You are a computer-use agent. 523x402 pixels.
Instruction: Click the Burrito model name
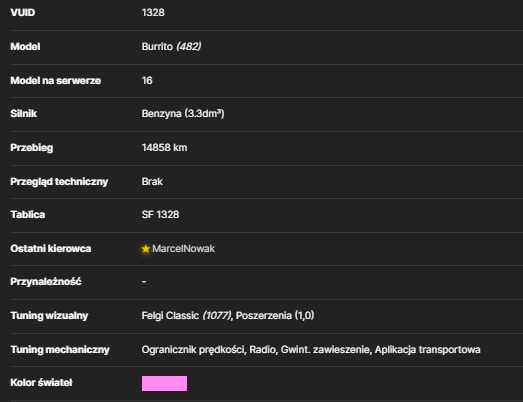[157, 46]
